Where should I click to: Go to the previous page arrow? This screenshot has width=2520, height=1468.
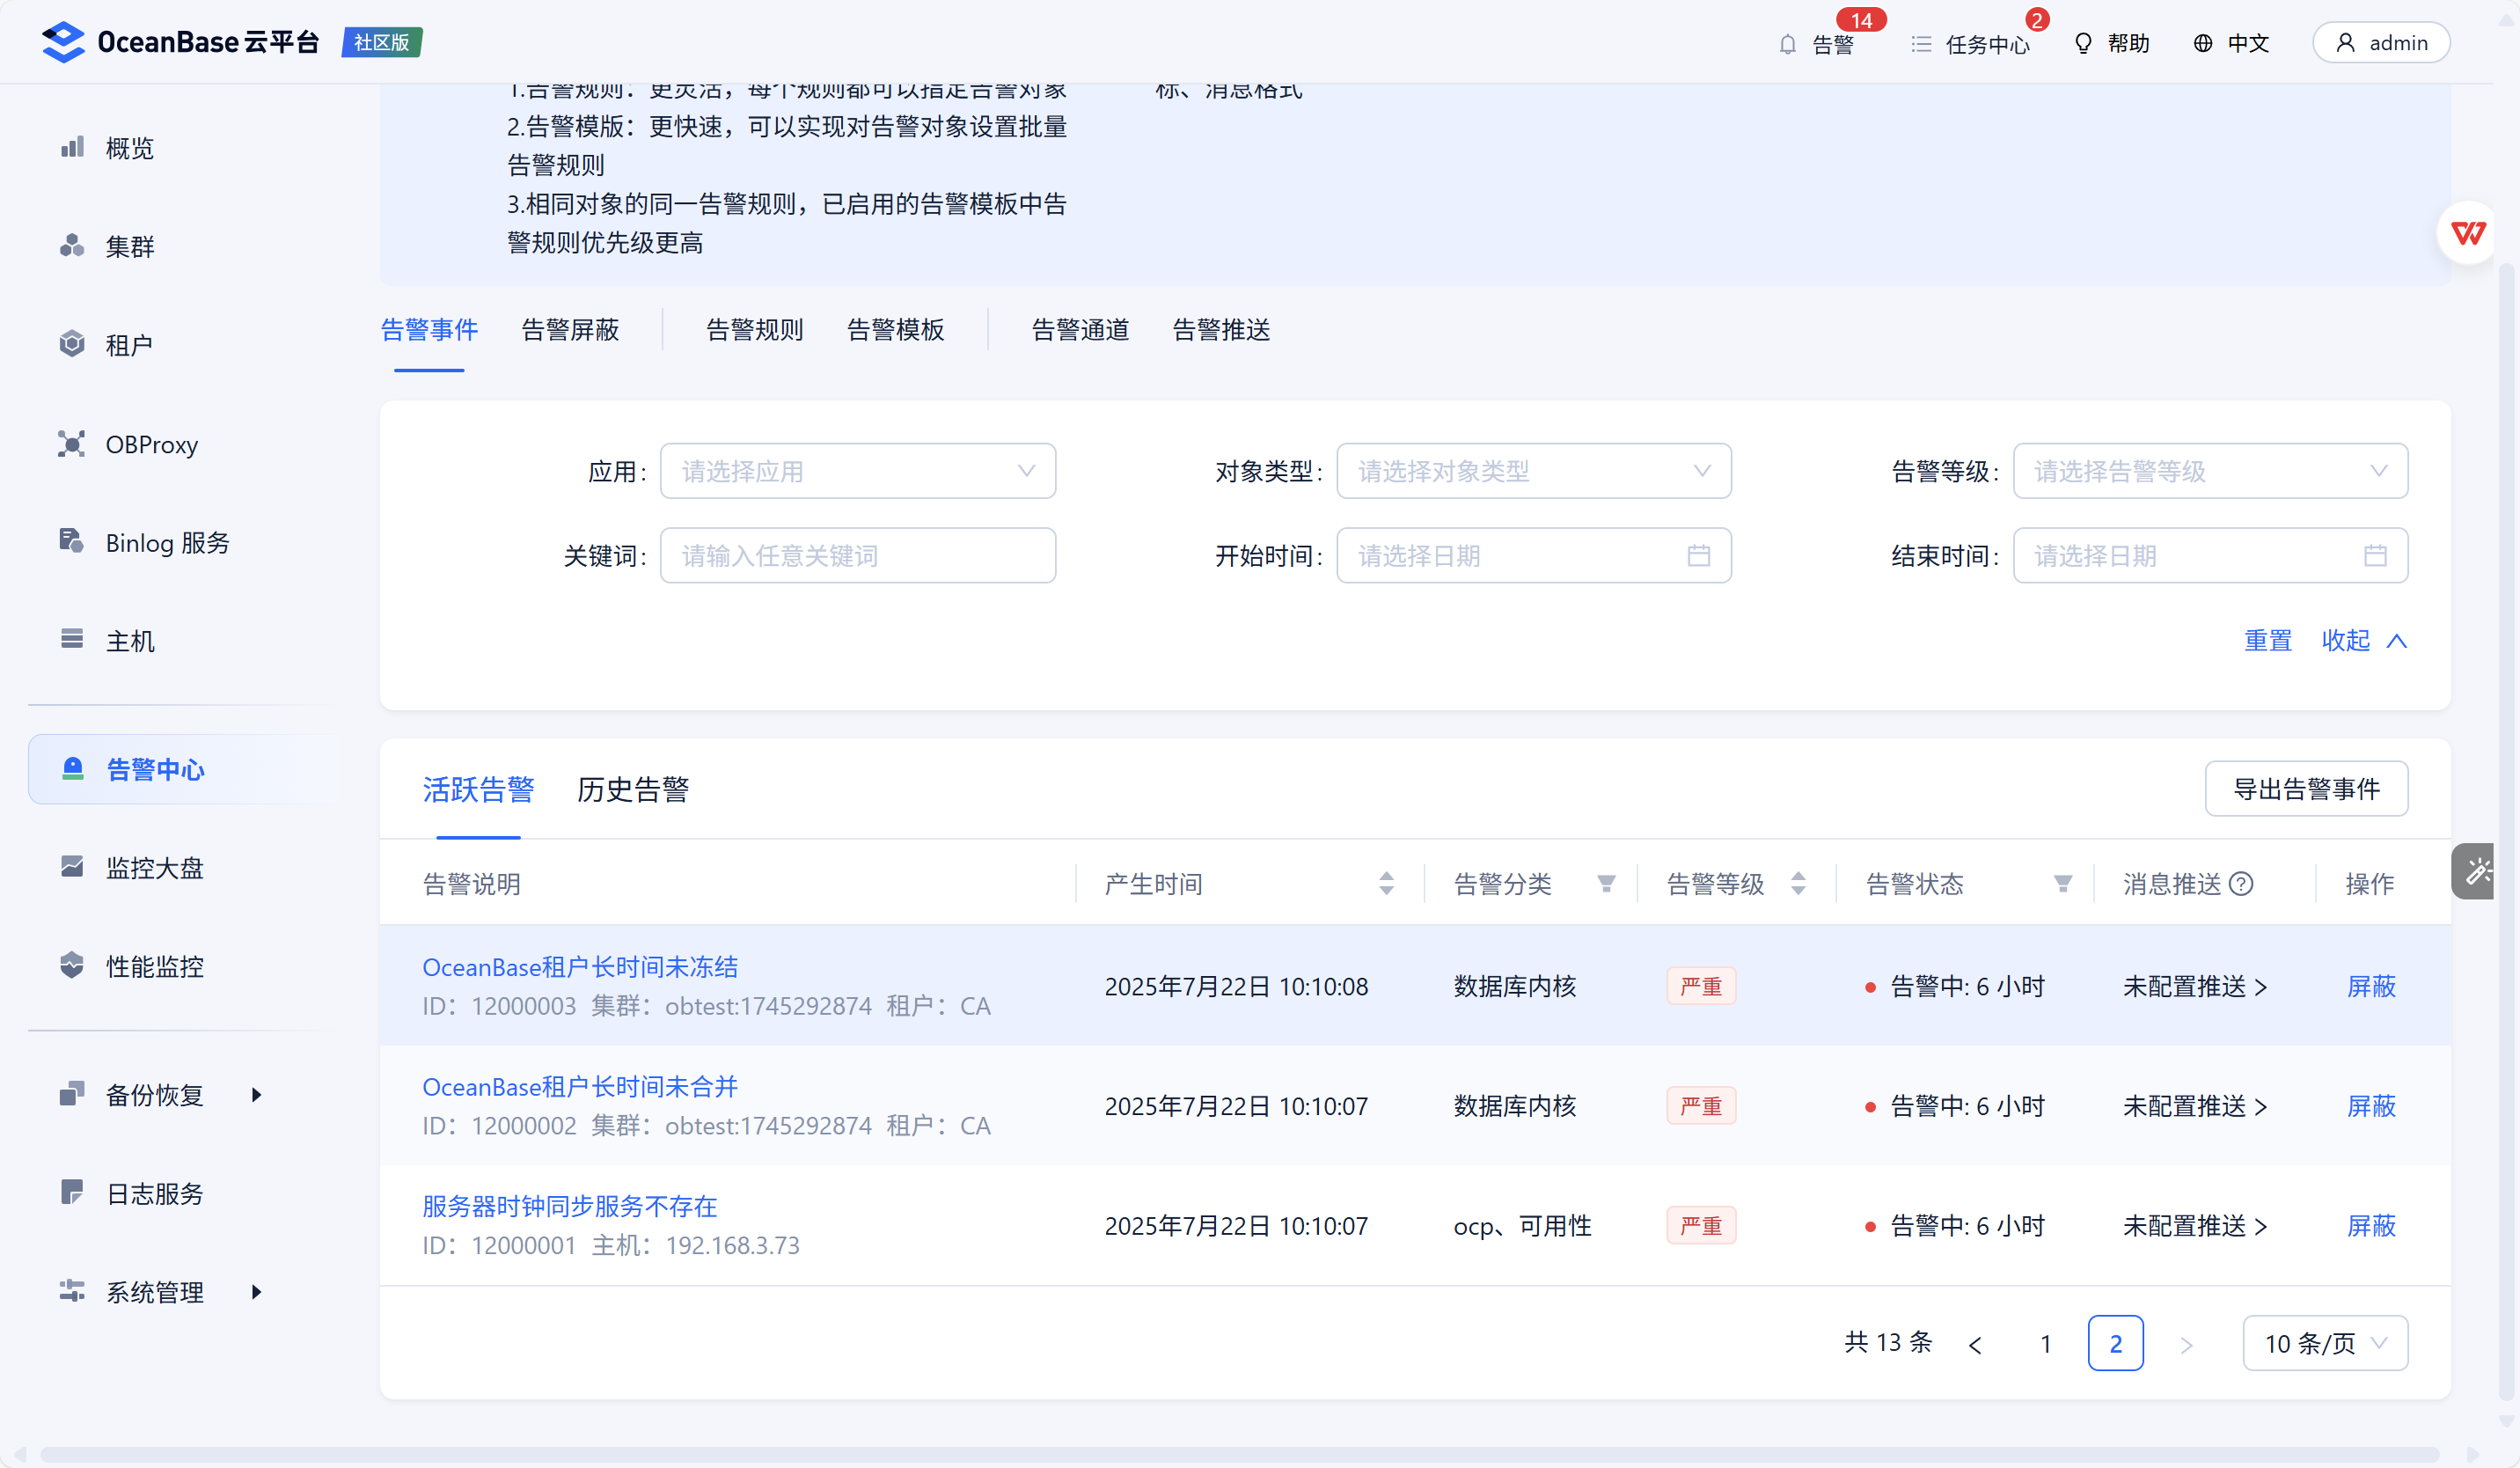[x=1975, y=1344]
